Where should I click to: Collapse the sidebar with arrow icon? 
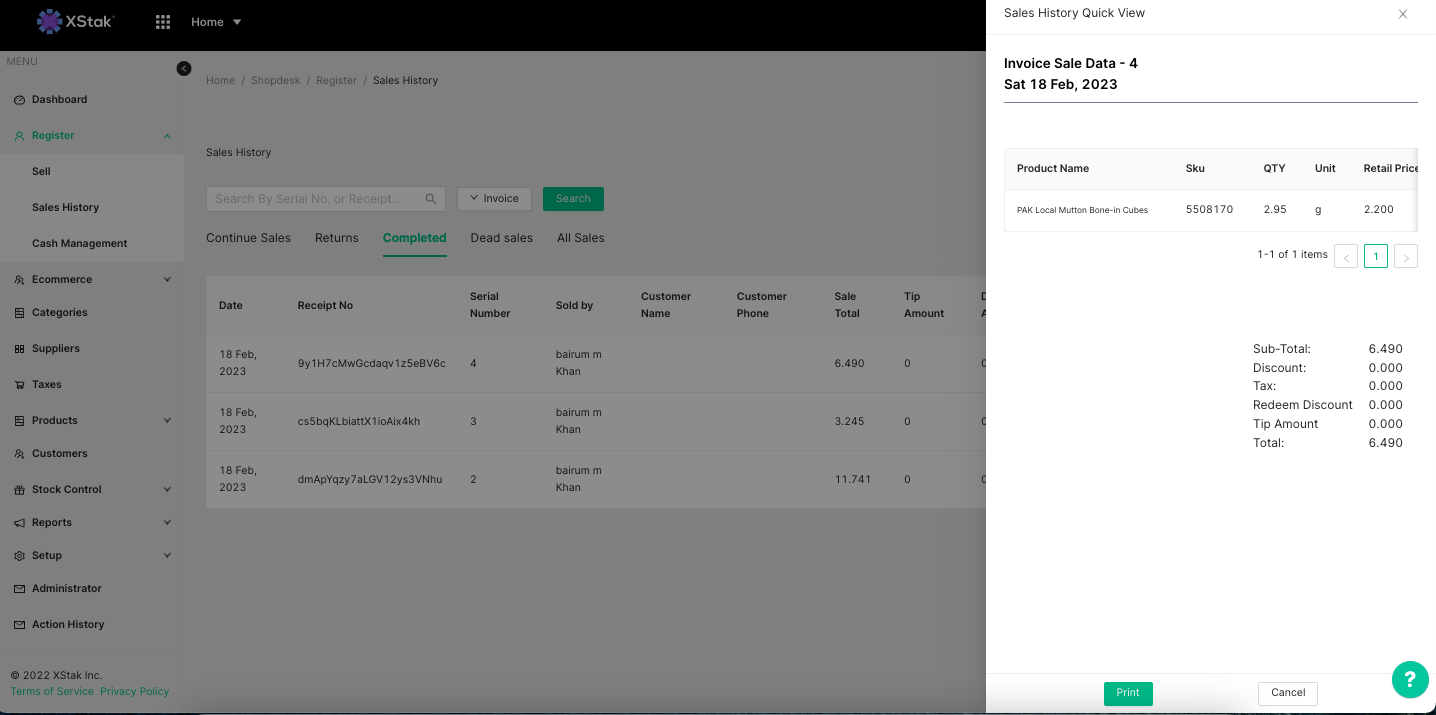(184, 68)
